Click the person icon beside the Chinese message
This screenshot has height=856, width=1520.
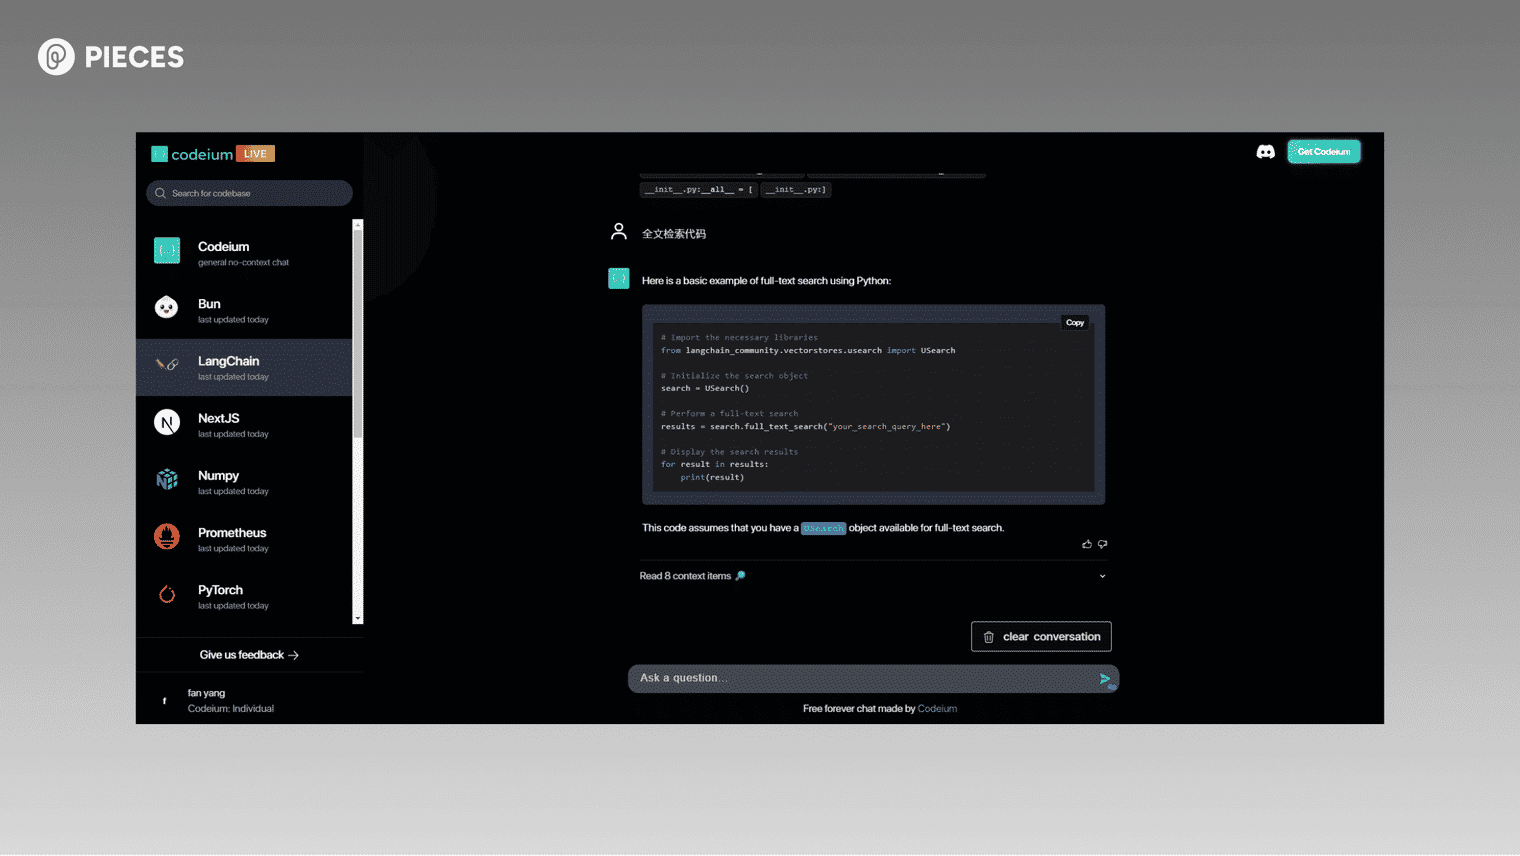[619, 232]
